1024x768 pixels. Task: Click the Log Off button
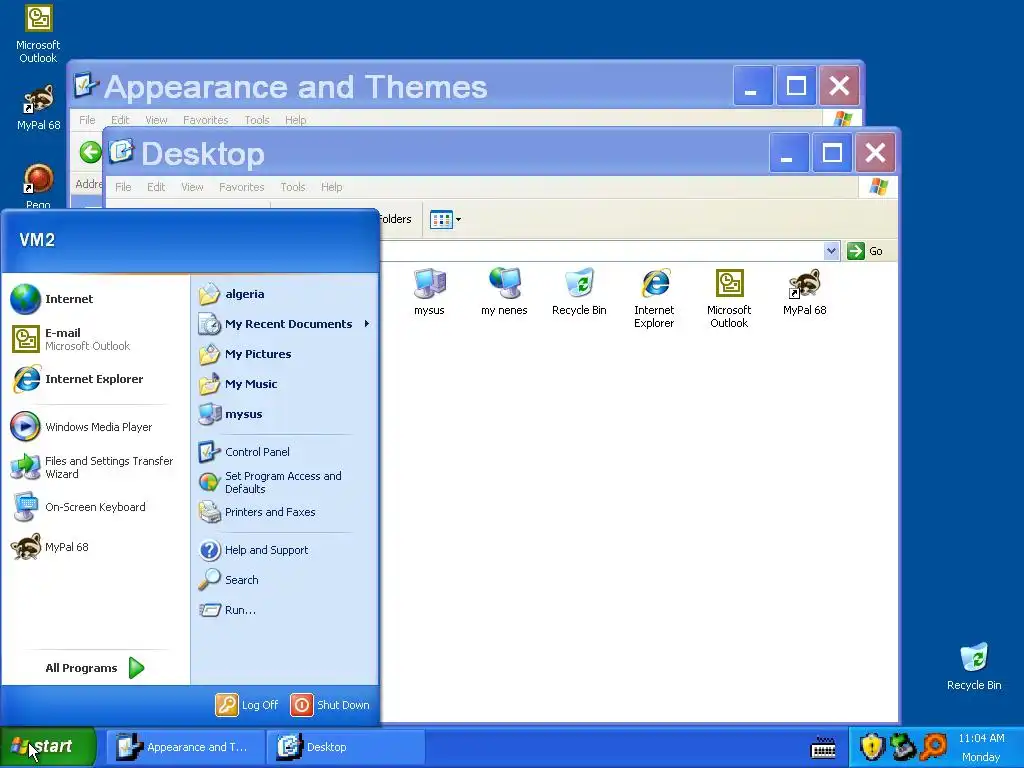(247, 705)
